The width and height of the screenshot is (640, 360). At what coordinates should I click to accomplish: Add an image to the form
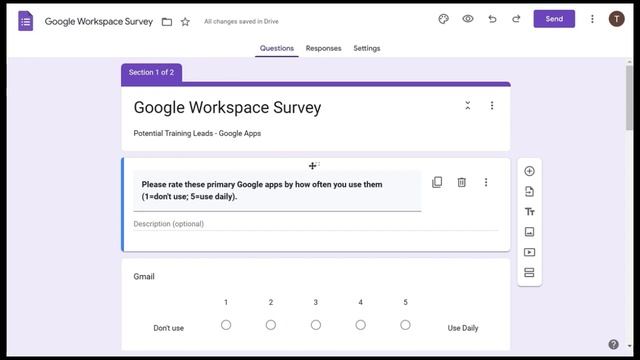[x=529, y=232]
